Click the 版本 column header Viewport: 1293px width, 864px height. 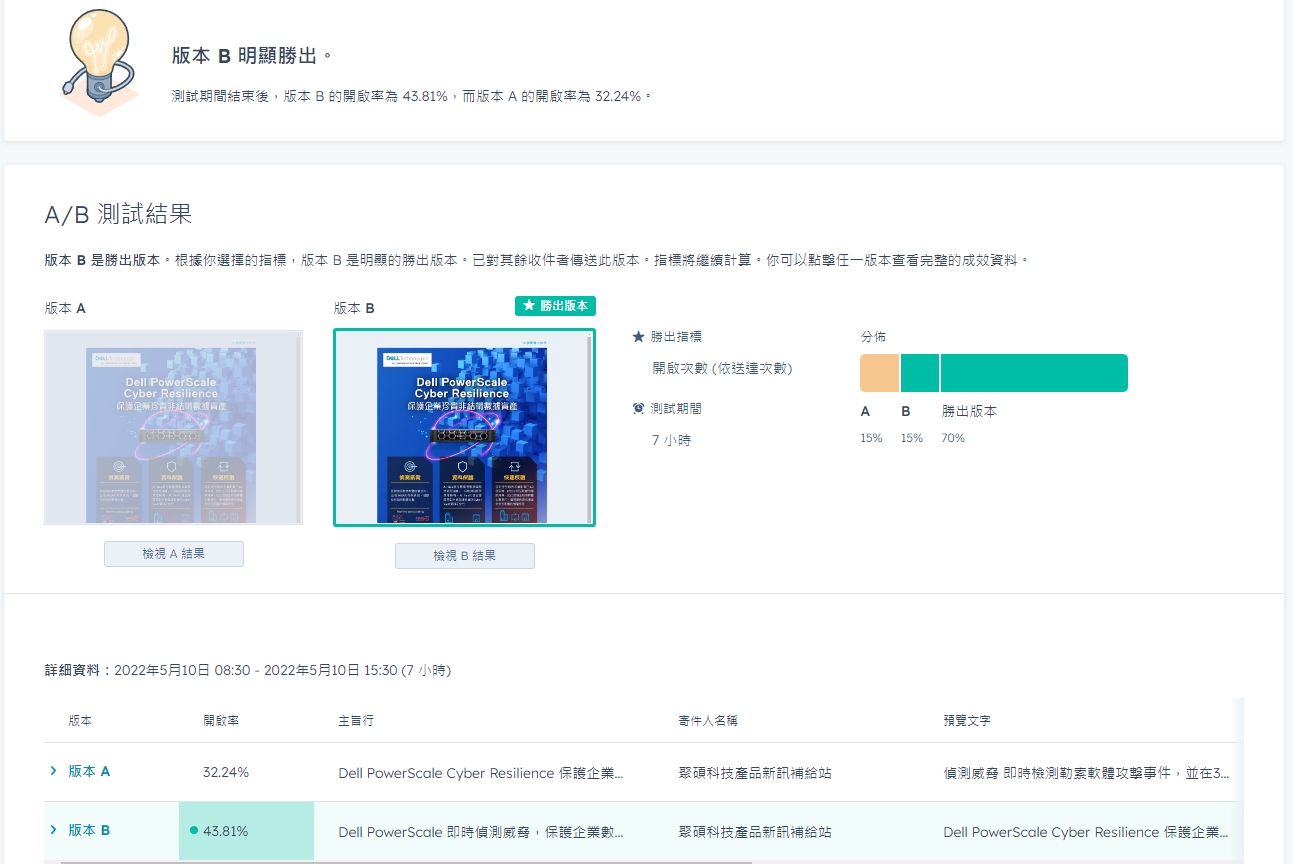coord(80,720)
